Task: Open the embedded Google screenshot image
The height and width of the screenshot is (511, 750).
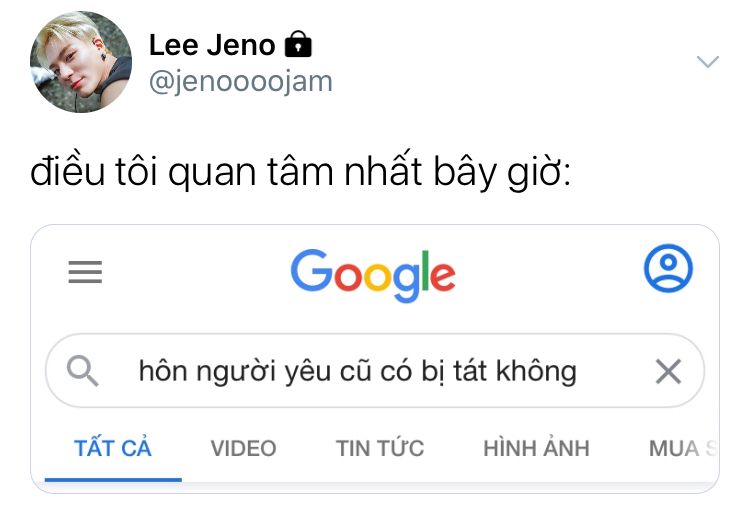Action: 375,359
